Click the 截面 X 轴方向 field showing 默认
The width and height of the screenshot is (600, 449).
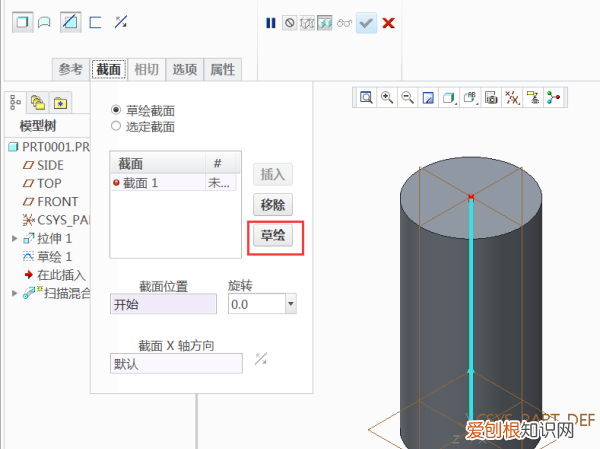[x=176, y=363]
